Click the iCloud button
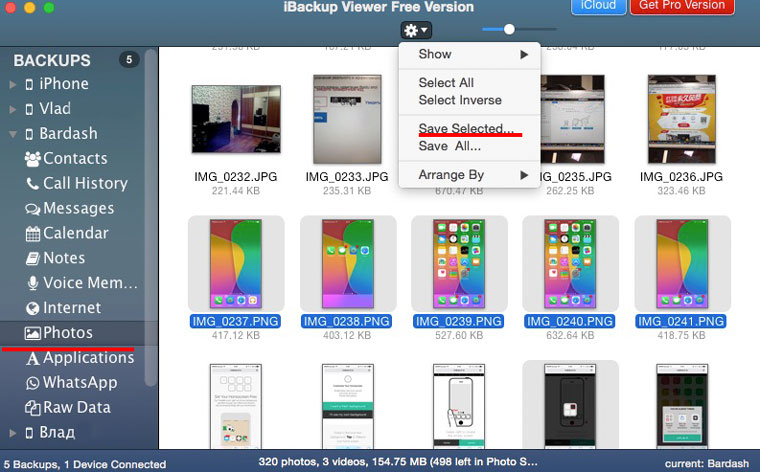The width and height of the screenshot is (760, 472). 598,6
